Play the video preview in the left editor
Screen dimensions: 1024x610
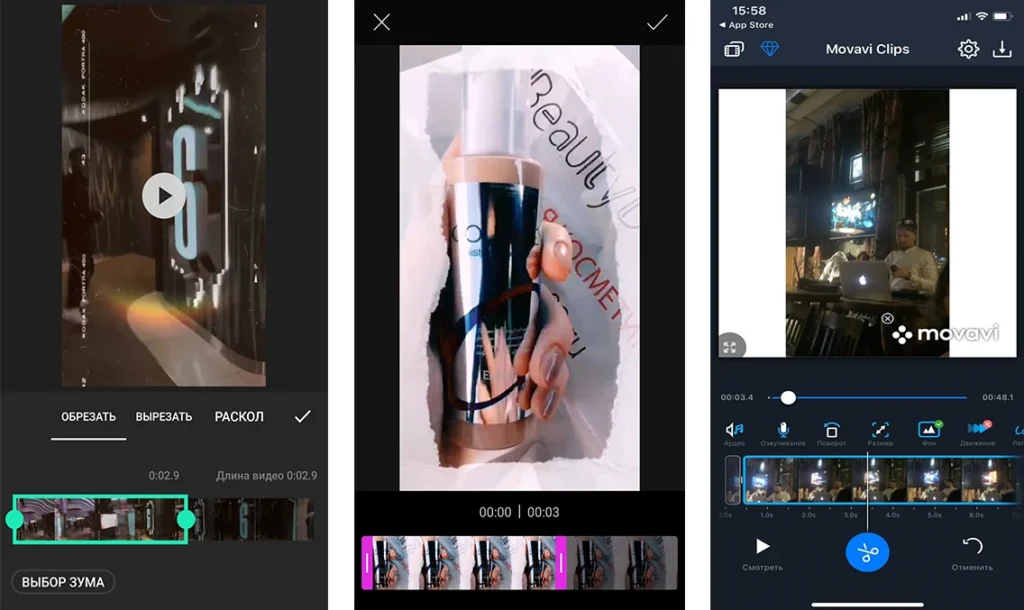tap(164, 195)
